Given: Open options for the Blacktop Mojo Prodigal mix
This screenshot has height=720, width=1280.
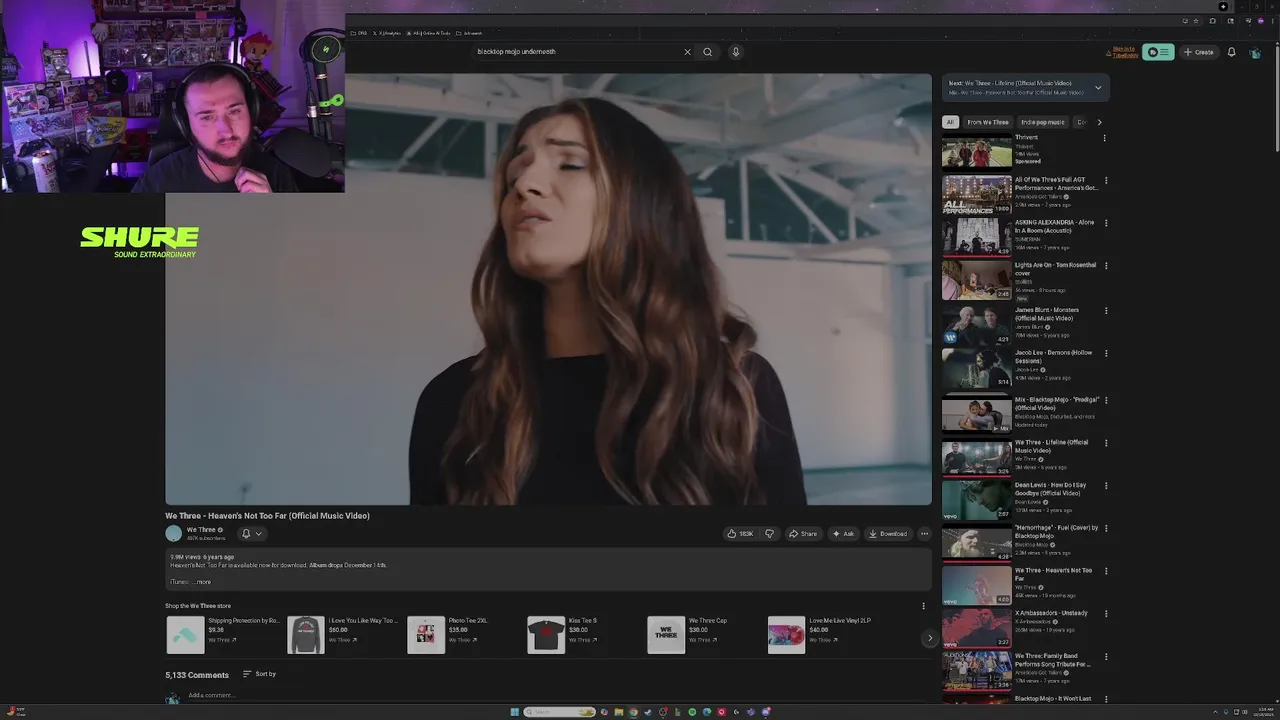Looking at the screenshot, I should coord(1106,400).
